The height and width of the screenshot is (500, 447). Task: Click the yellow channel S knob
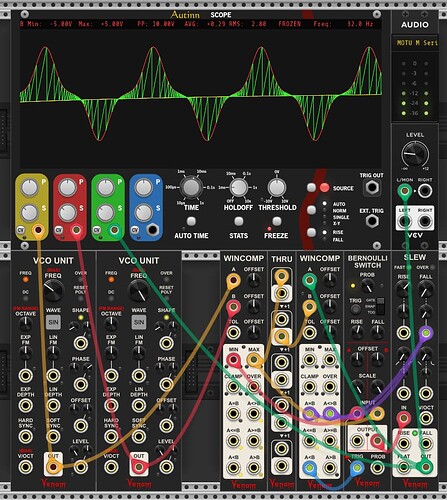coord(29,213)
